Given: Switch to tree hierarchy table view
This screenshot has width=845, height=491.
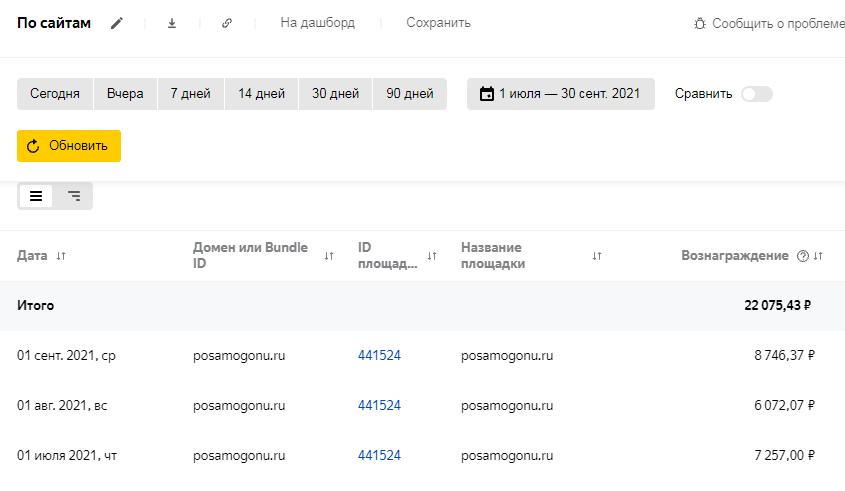Looking at the screenshot, I should coord(74,196).
